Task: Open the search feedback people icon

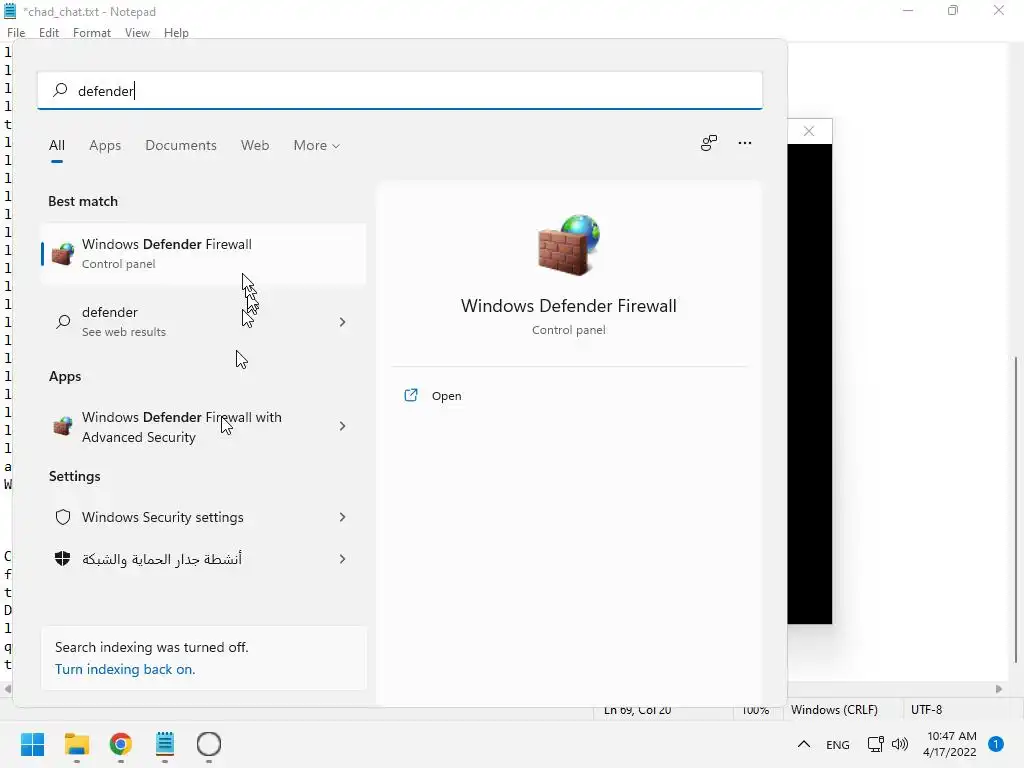Action: [709, 143]
